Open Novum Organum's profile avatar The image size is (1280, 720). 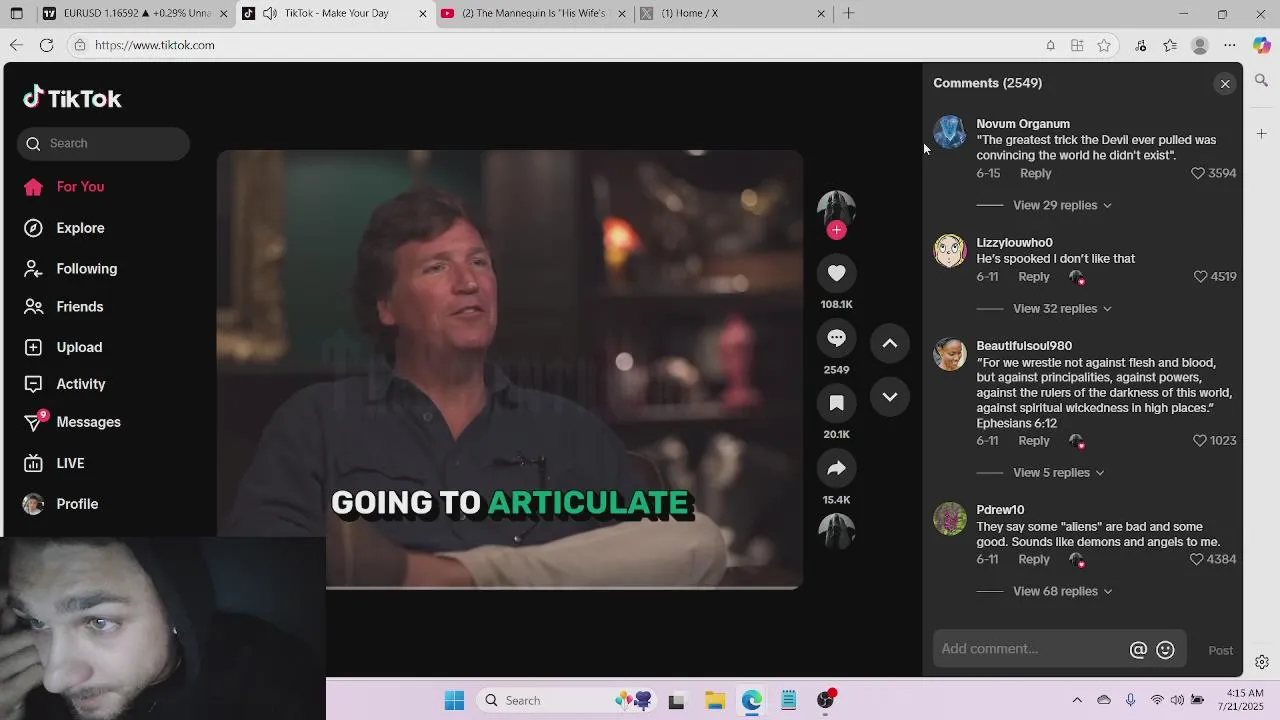point(950,132)
